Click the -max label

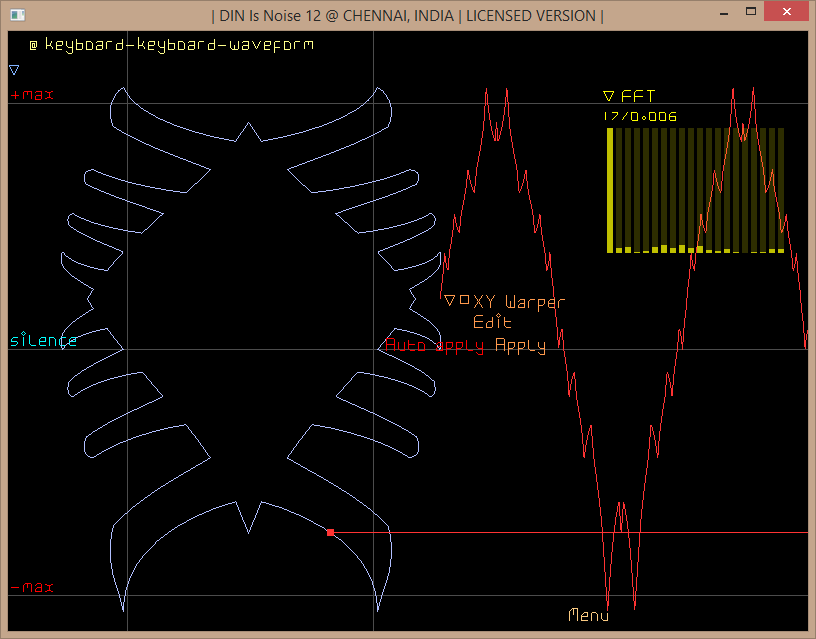[x=31, y=587]
